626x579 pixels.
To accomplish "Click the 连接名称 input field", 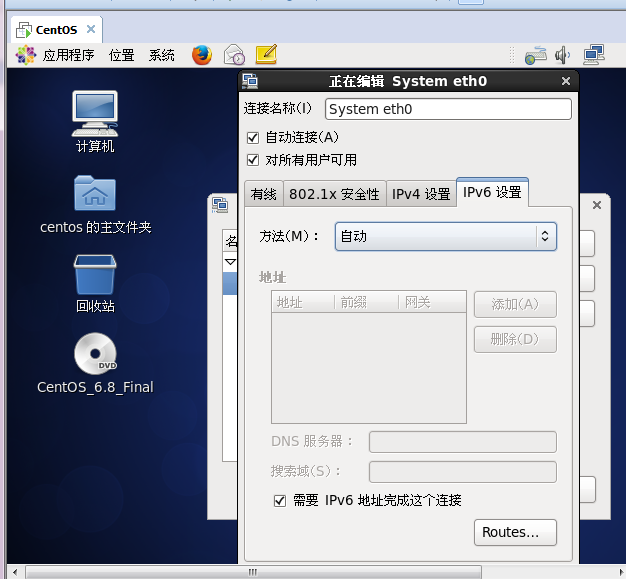I will (448, 109).
